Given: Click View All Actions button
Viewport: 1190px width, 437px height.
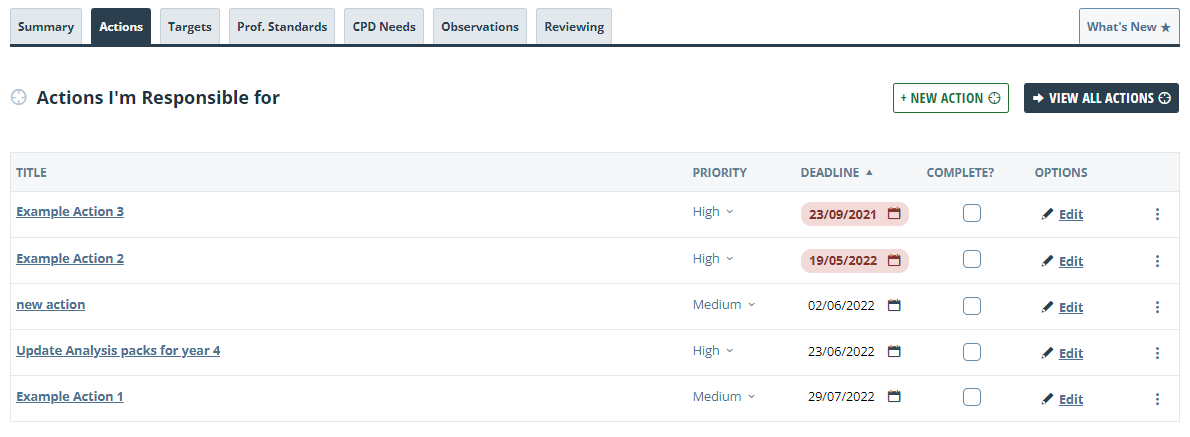Looking at the screenshot, I should tap(1101, 98).
